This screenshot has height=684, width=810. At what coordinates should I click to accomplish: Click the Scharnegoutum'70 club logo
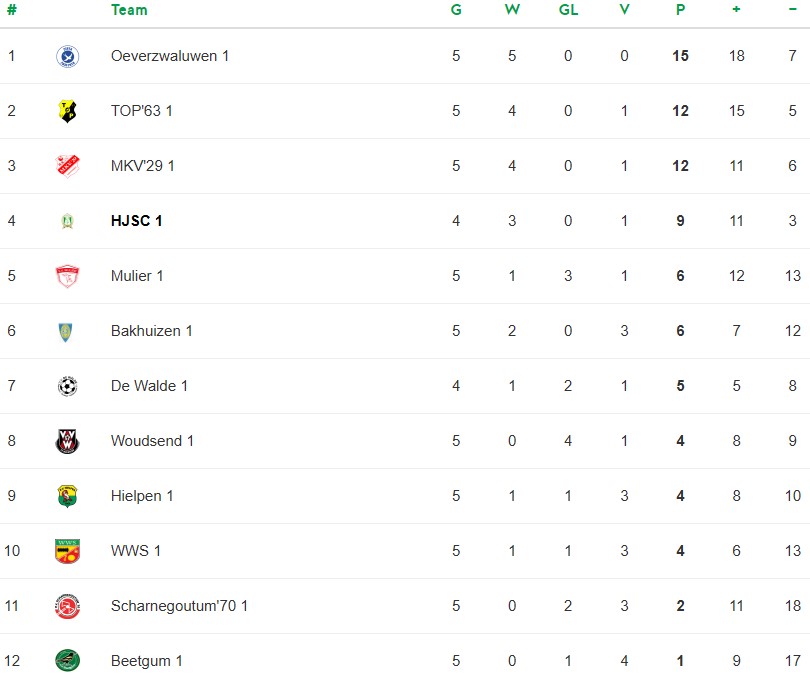click(67, 606)
